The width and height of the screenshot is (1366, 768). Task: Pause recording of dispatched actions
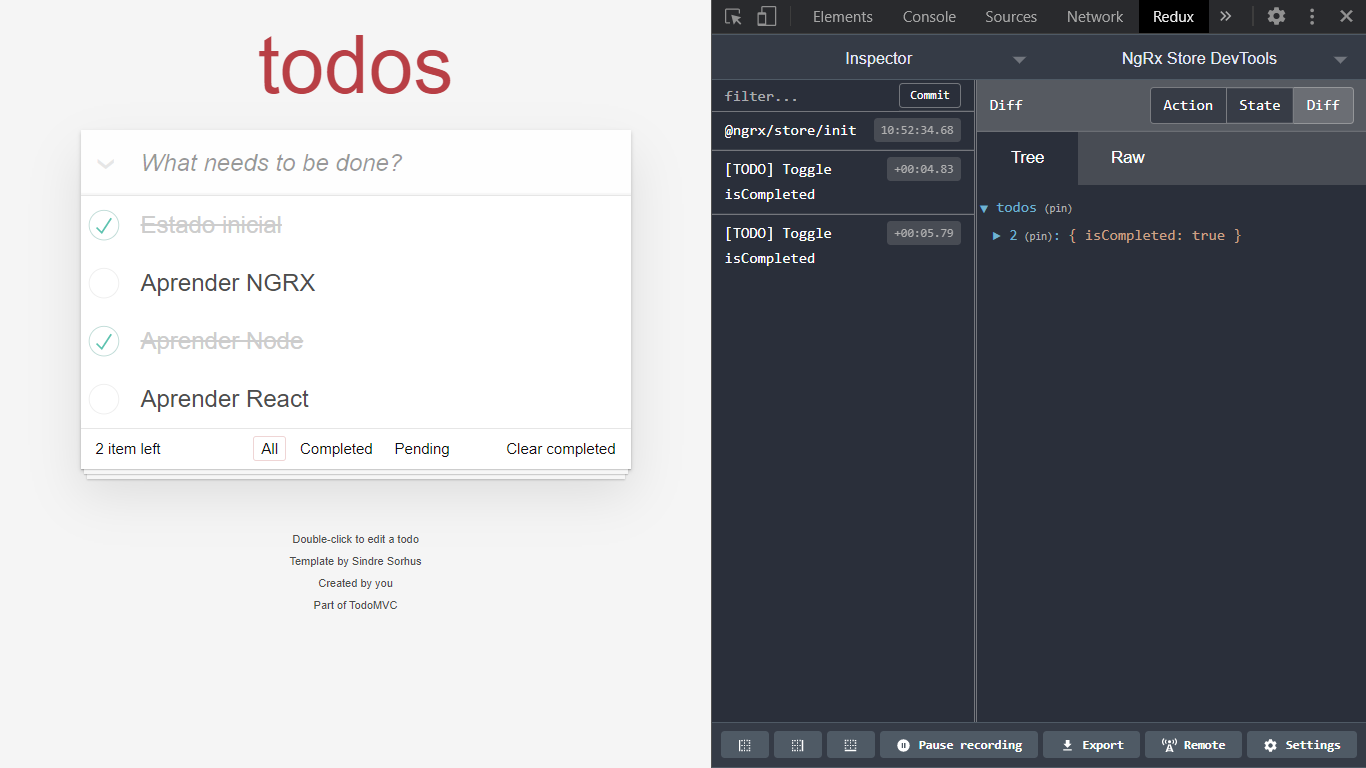(x=957, y=744)
